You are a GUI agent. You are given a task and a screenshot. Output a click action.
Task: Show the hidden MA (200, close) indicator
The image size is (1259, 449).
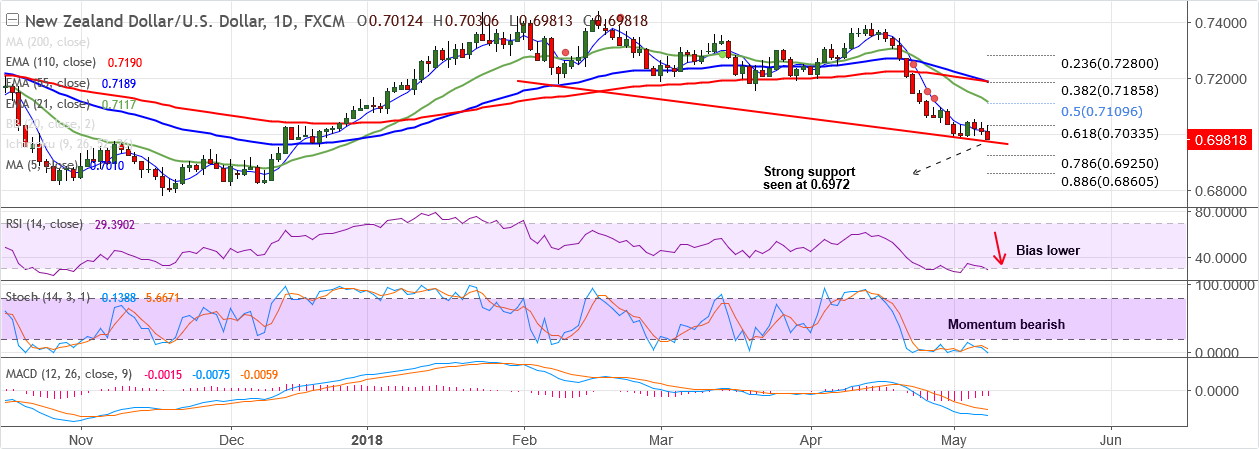[48, 42]
